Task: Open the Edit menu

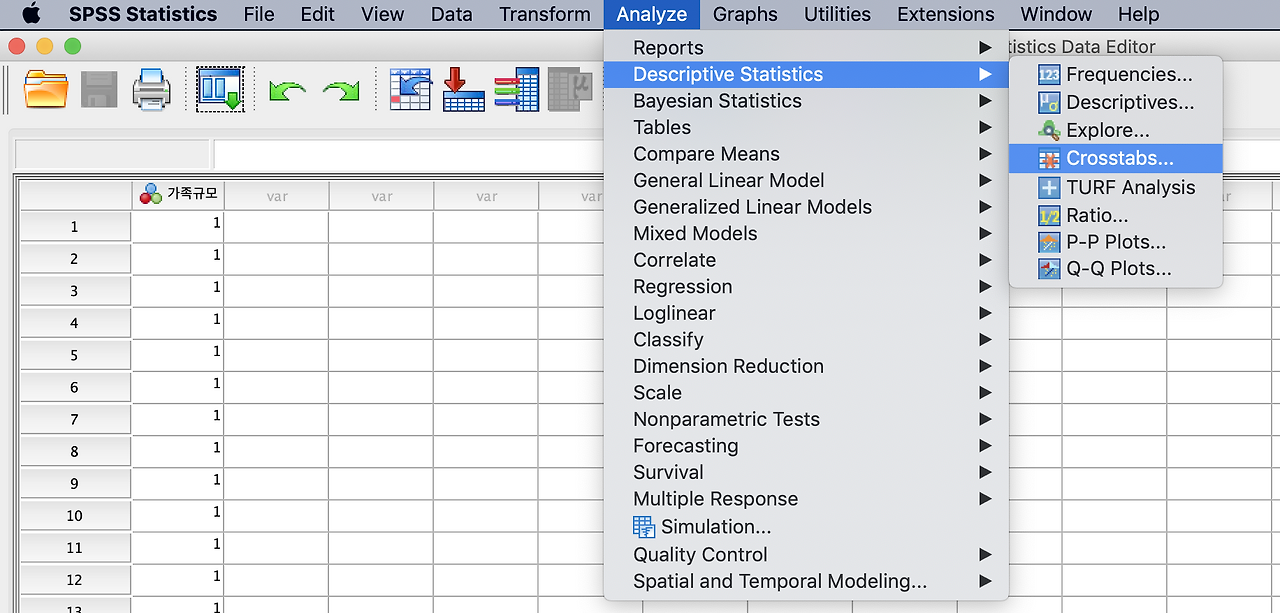Action: coord(318,14)
